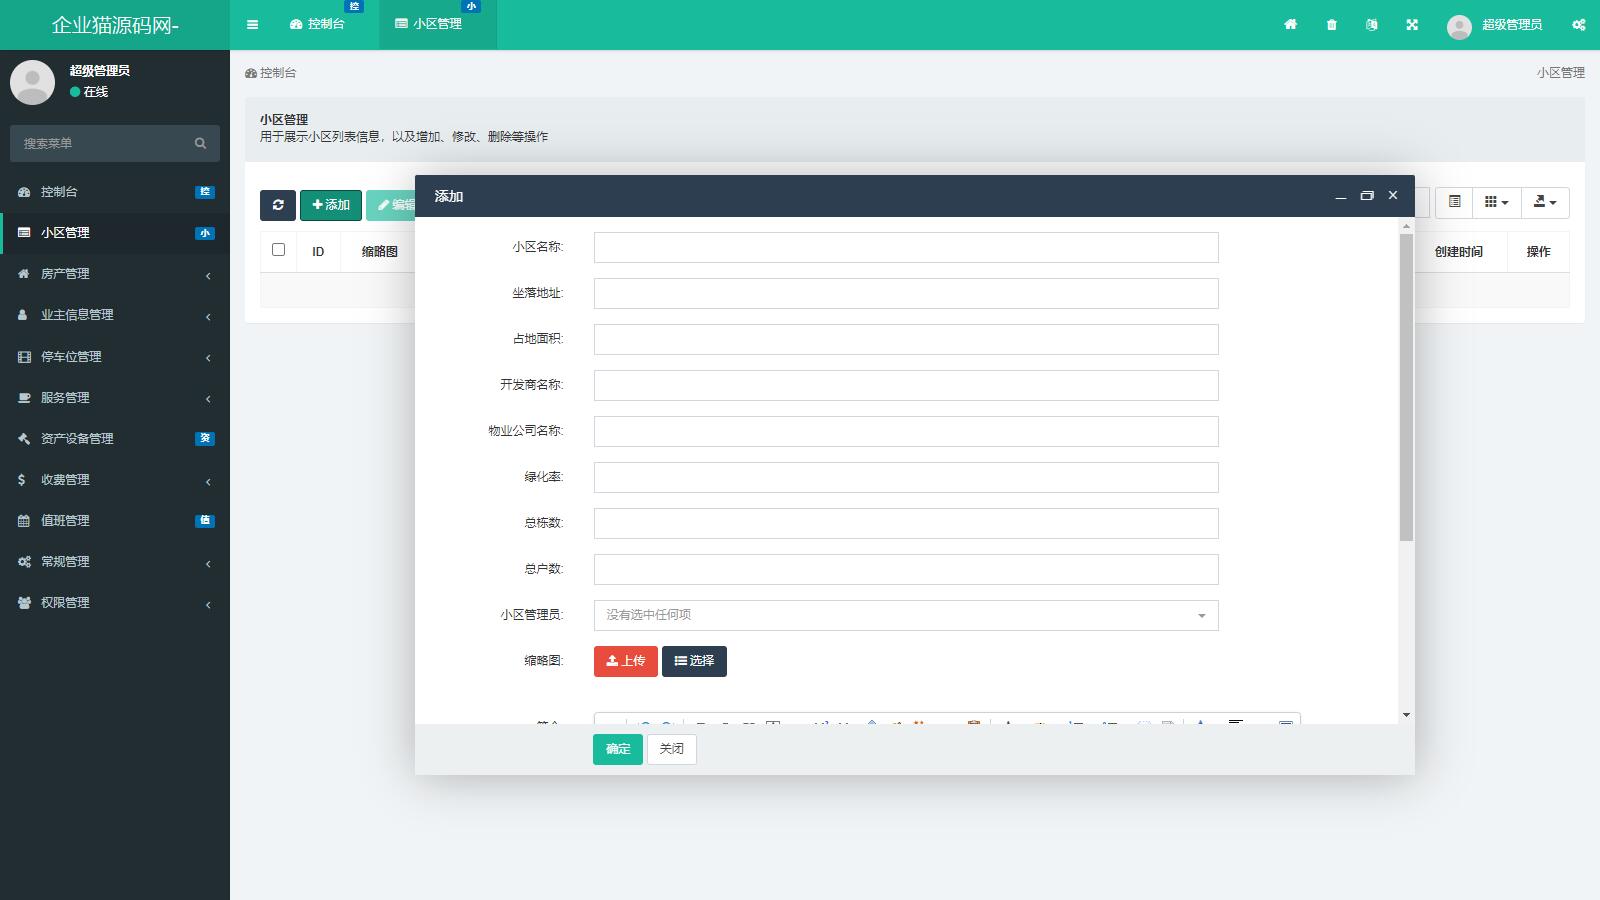Focus the 坐落地址 input field
The height and width of the screenshot is (900, 1600).
click(x=906, y=294)
